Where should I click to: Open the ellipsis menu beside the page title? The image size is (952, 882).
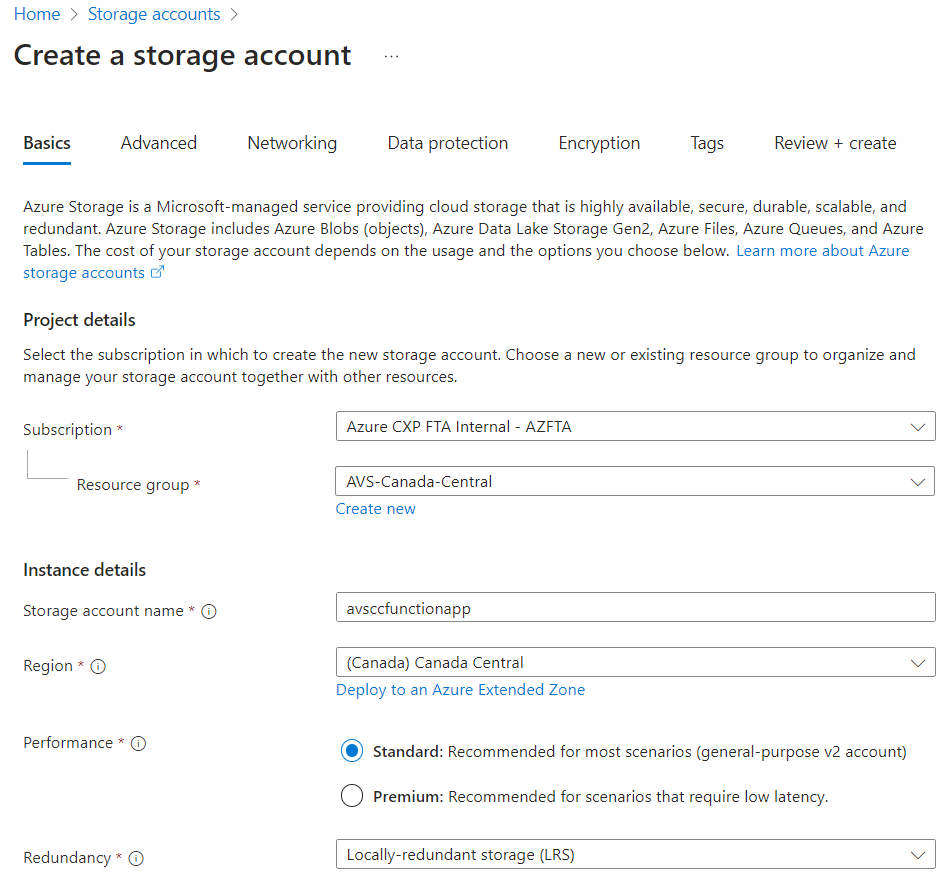(392, 56)
